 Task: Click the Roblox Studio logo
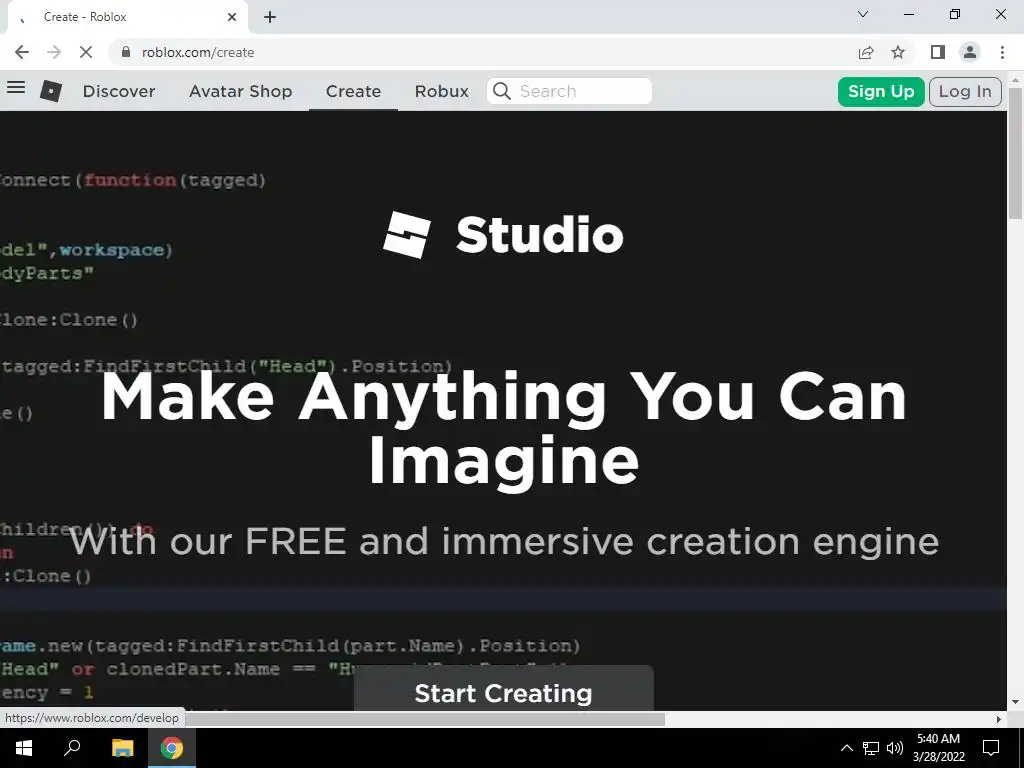pos(504,235)
